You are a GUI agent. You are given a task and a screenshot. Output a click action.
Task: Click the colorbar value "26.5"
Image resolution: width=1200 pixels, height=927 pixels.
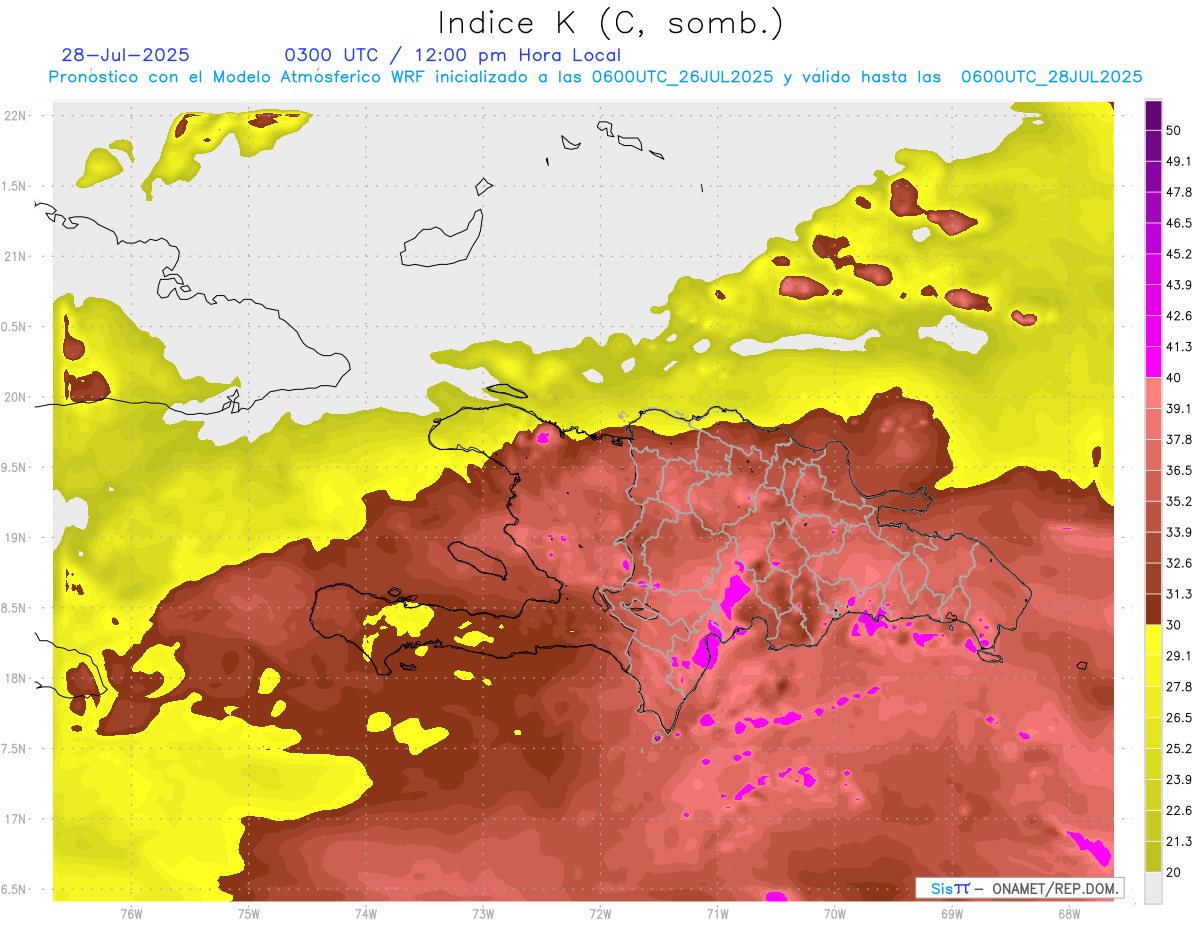[1181, 718]
